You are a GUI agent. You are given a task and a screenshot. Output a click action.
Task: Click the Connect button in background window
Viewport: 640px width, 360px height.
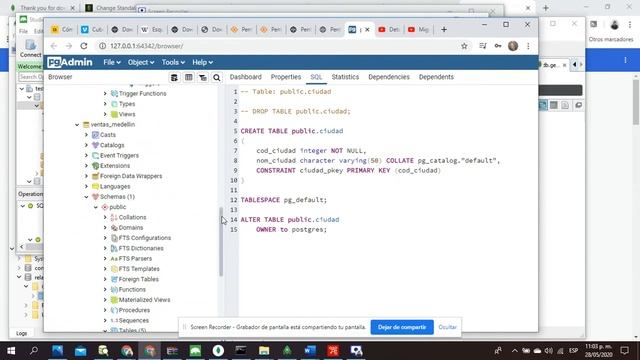tap(31, 49)
